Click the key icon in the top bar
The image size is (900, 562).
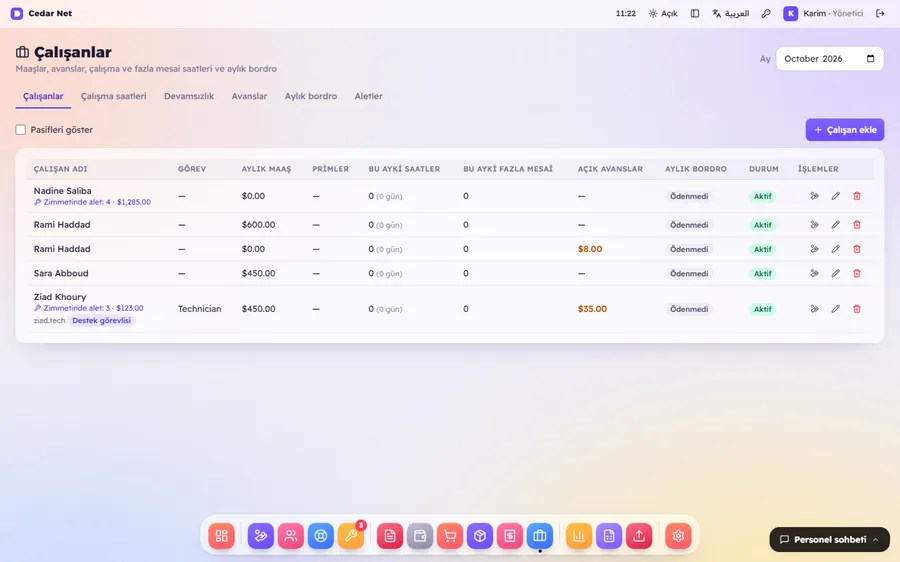click(x=766, y=13)
